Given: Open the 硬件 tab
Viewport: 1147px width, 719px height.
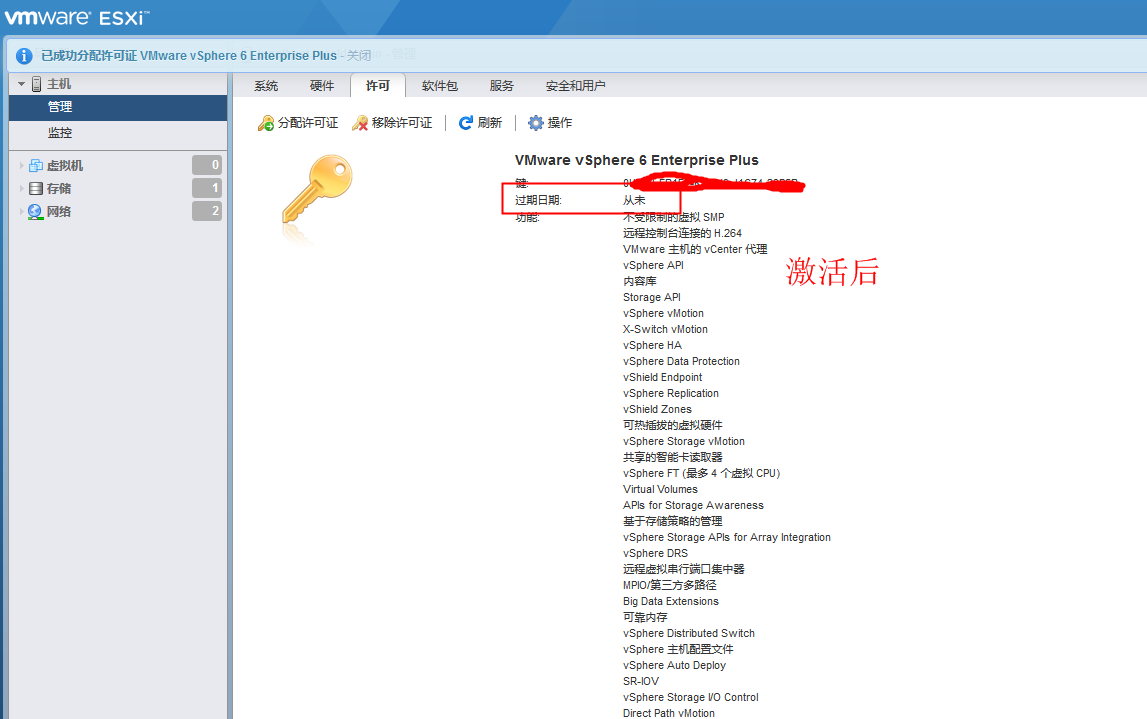Looking at the screenshot, I should click(x=322, y=86).
